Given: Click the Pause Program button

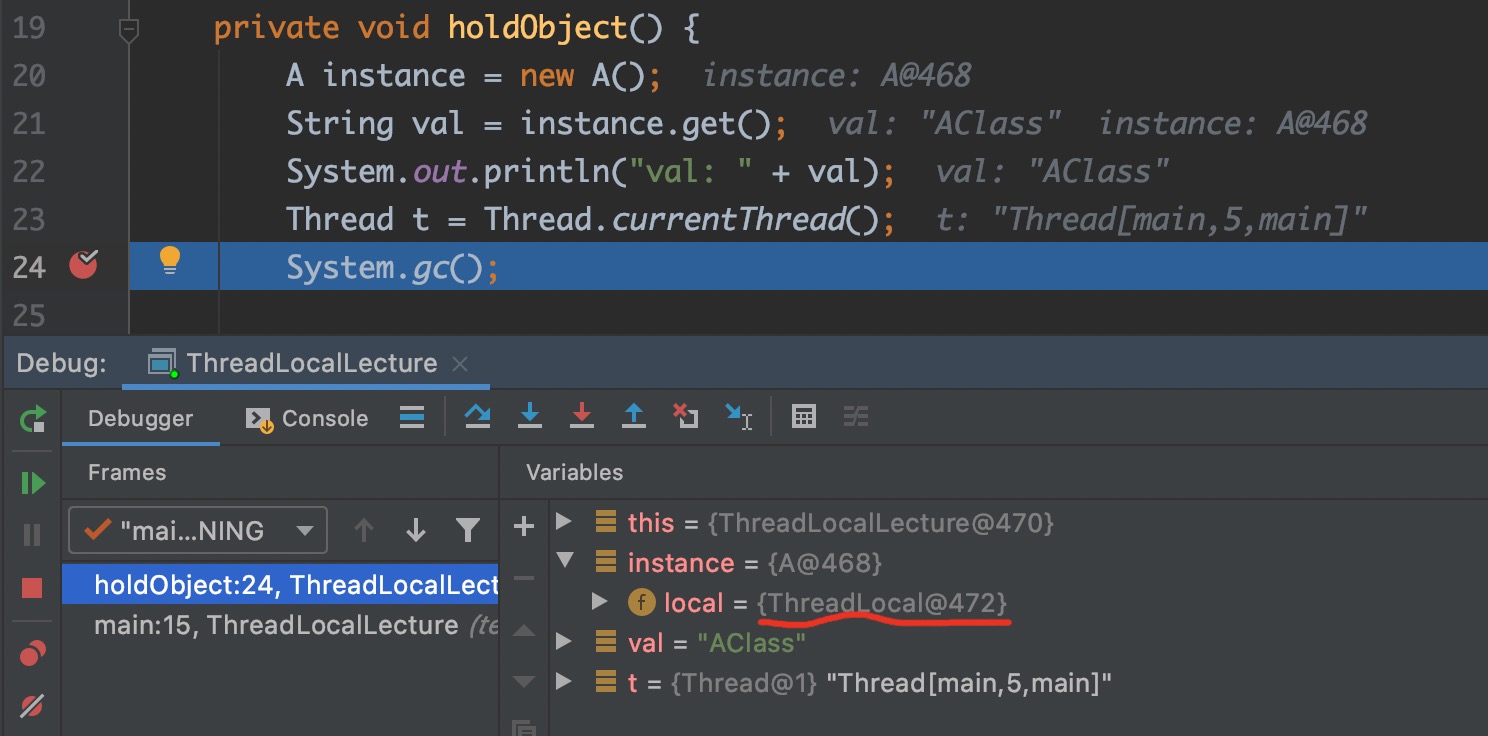Looking at the screenshot, I should tap(32, 535).
